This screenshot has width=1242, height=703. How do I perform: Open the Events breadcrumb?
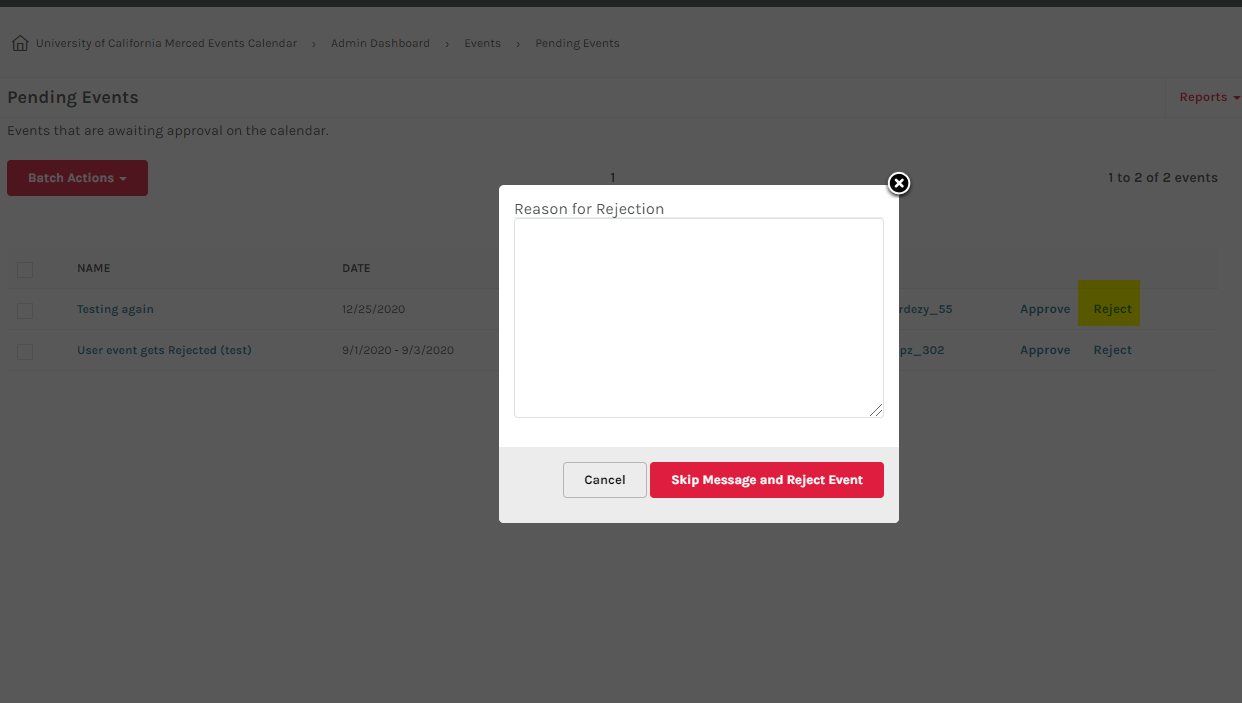coord(482,44)
